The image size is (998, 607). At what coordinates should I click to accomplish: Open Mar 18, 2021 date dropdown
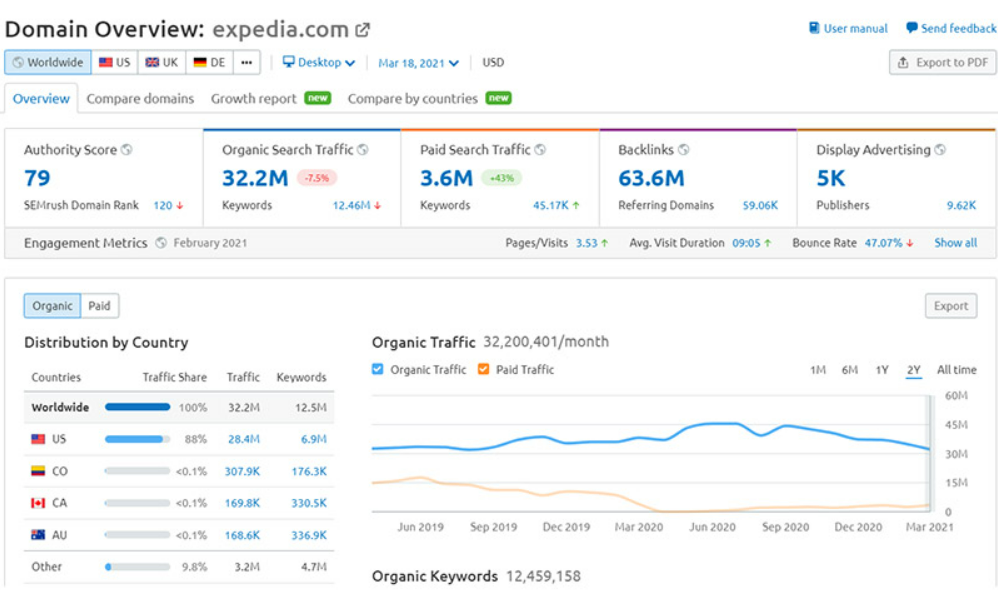(x=418, y=63)
